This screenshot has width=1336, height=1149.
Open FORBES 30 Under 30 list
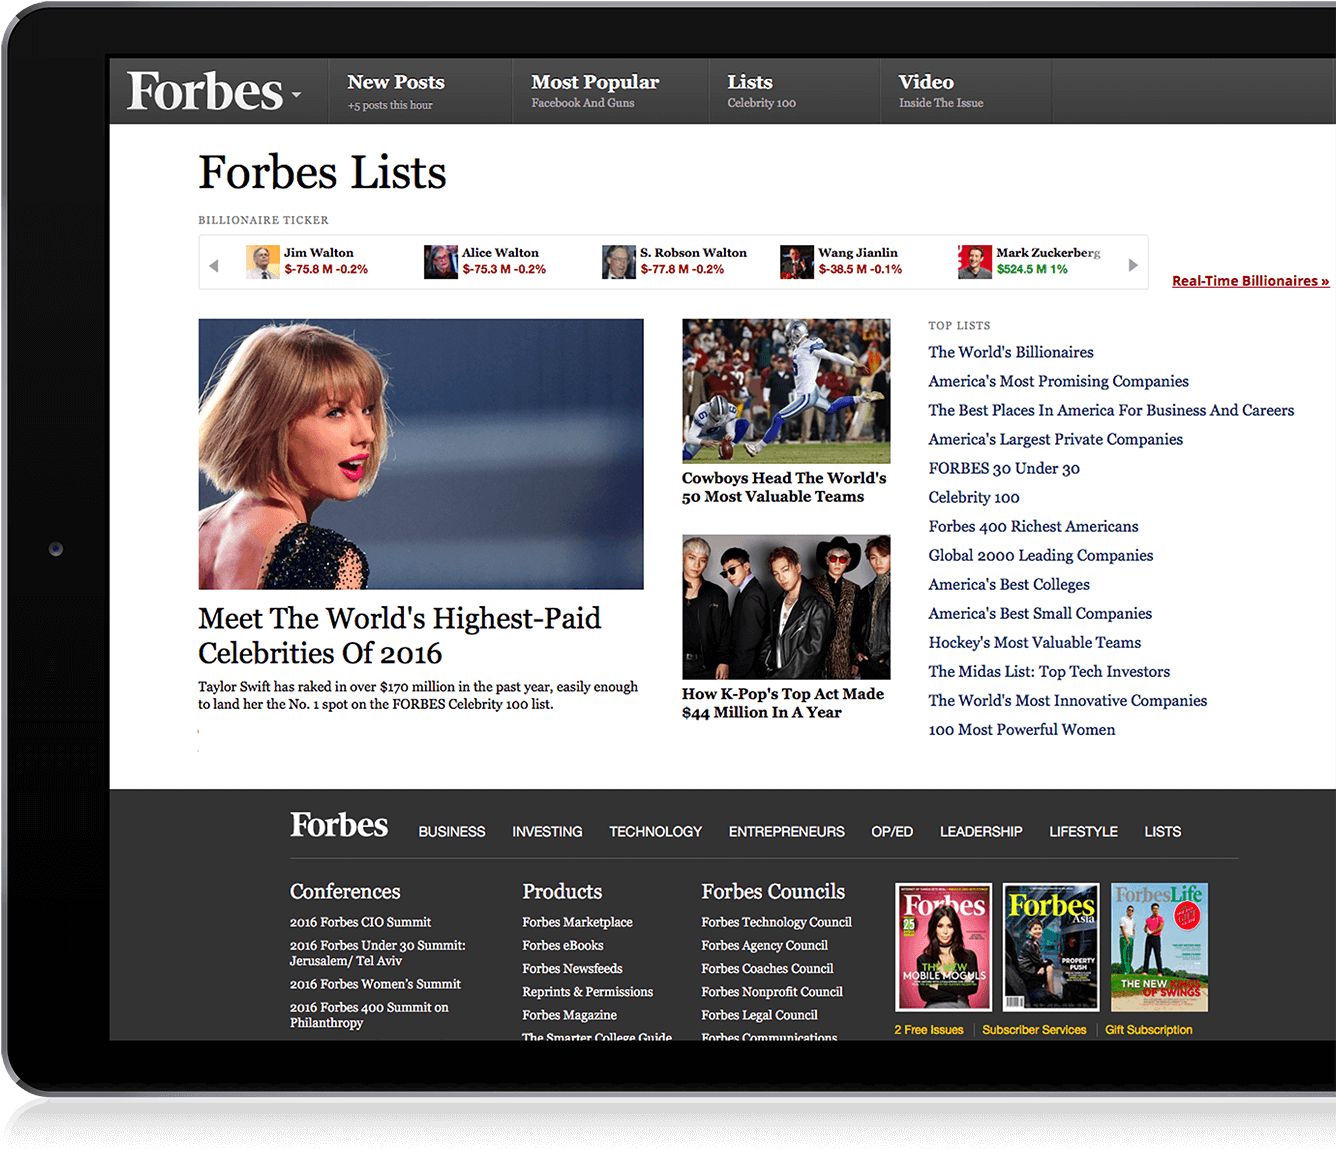[1003, 468]
